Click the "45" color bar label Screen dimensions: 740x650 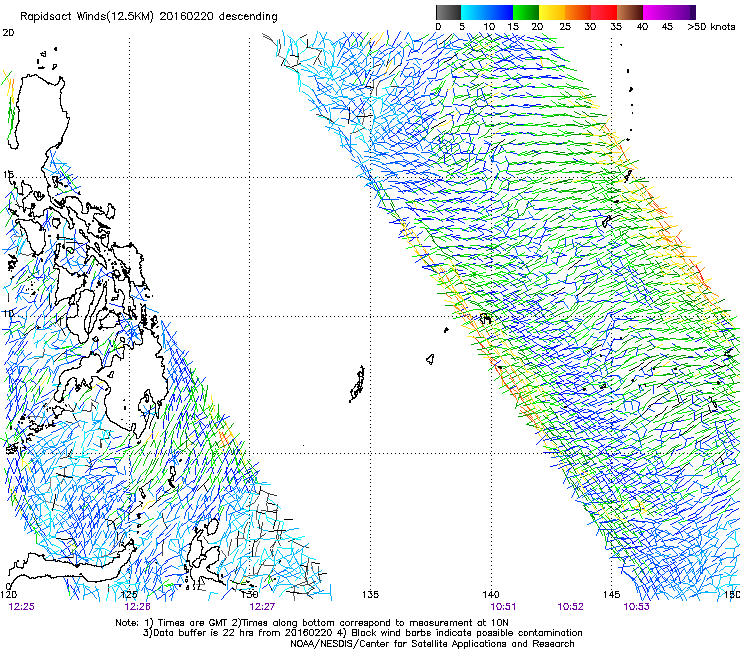click(667, 27)
